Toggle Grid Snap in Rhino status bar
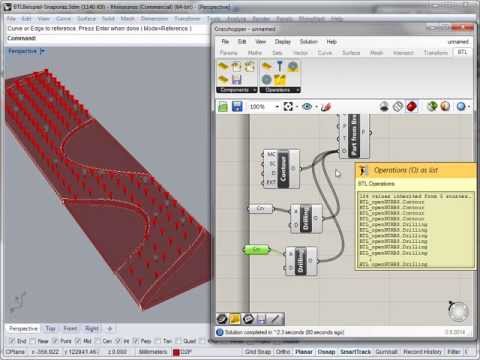 tap(258, 352)
